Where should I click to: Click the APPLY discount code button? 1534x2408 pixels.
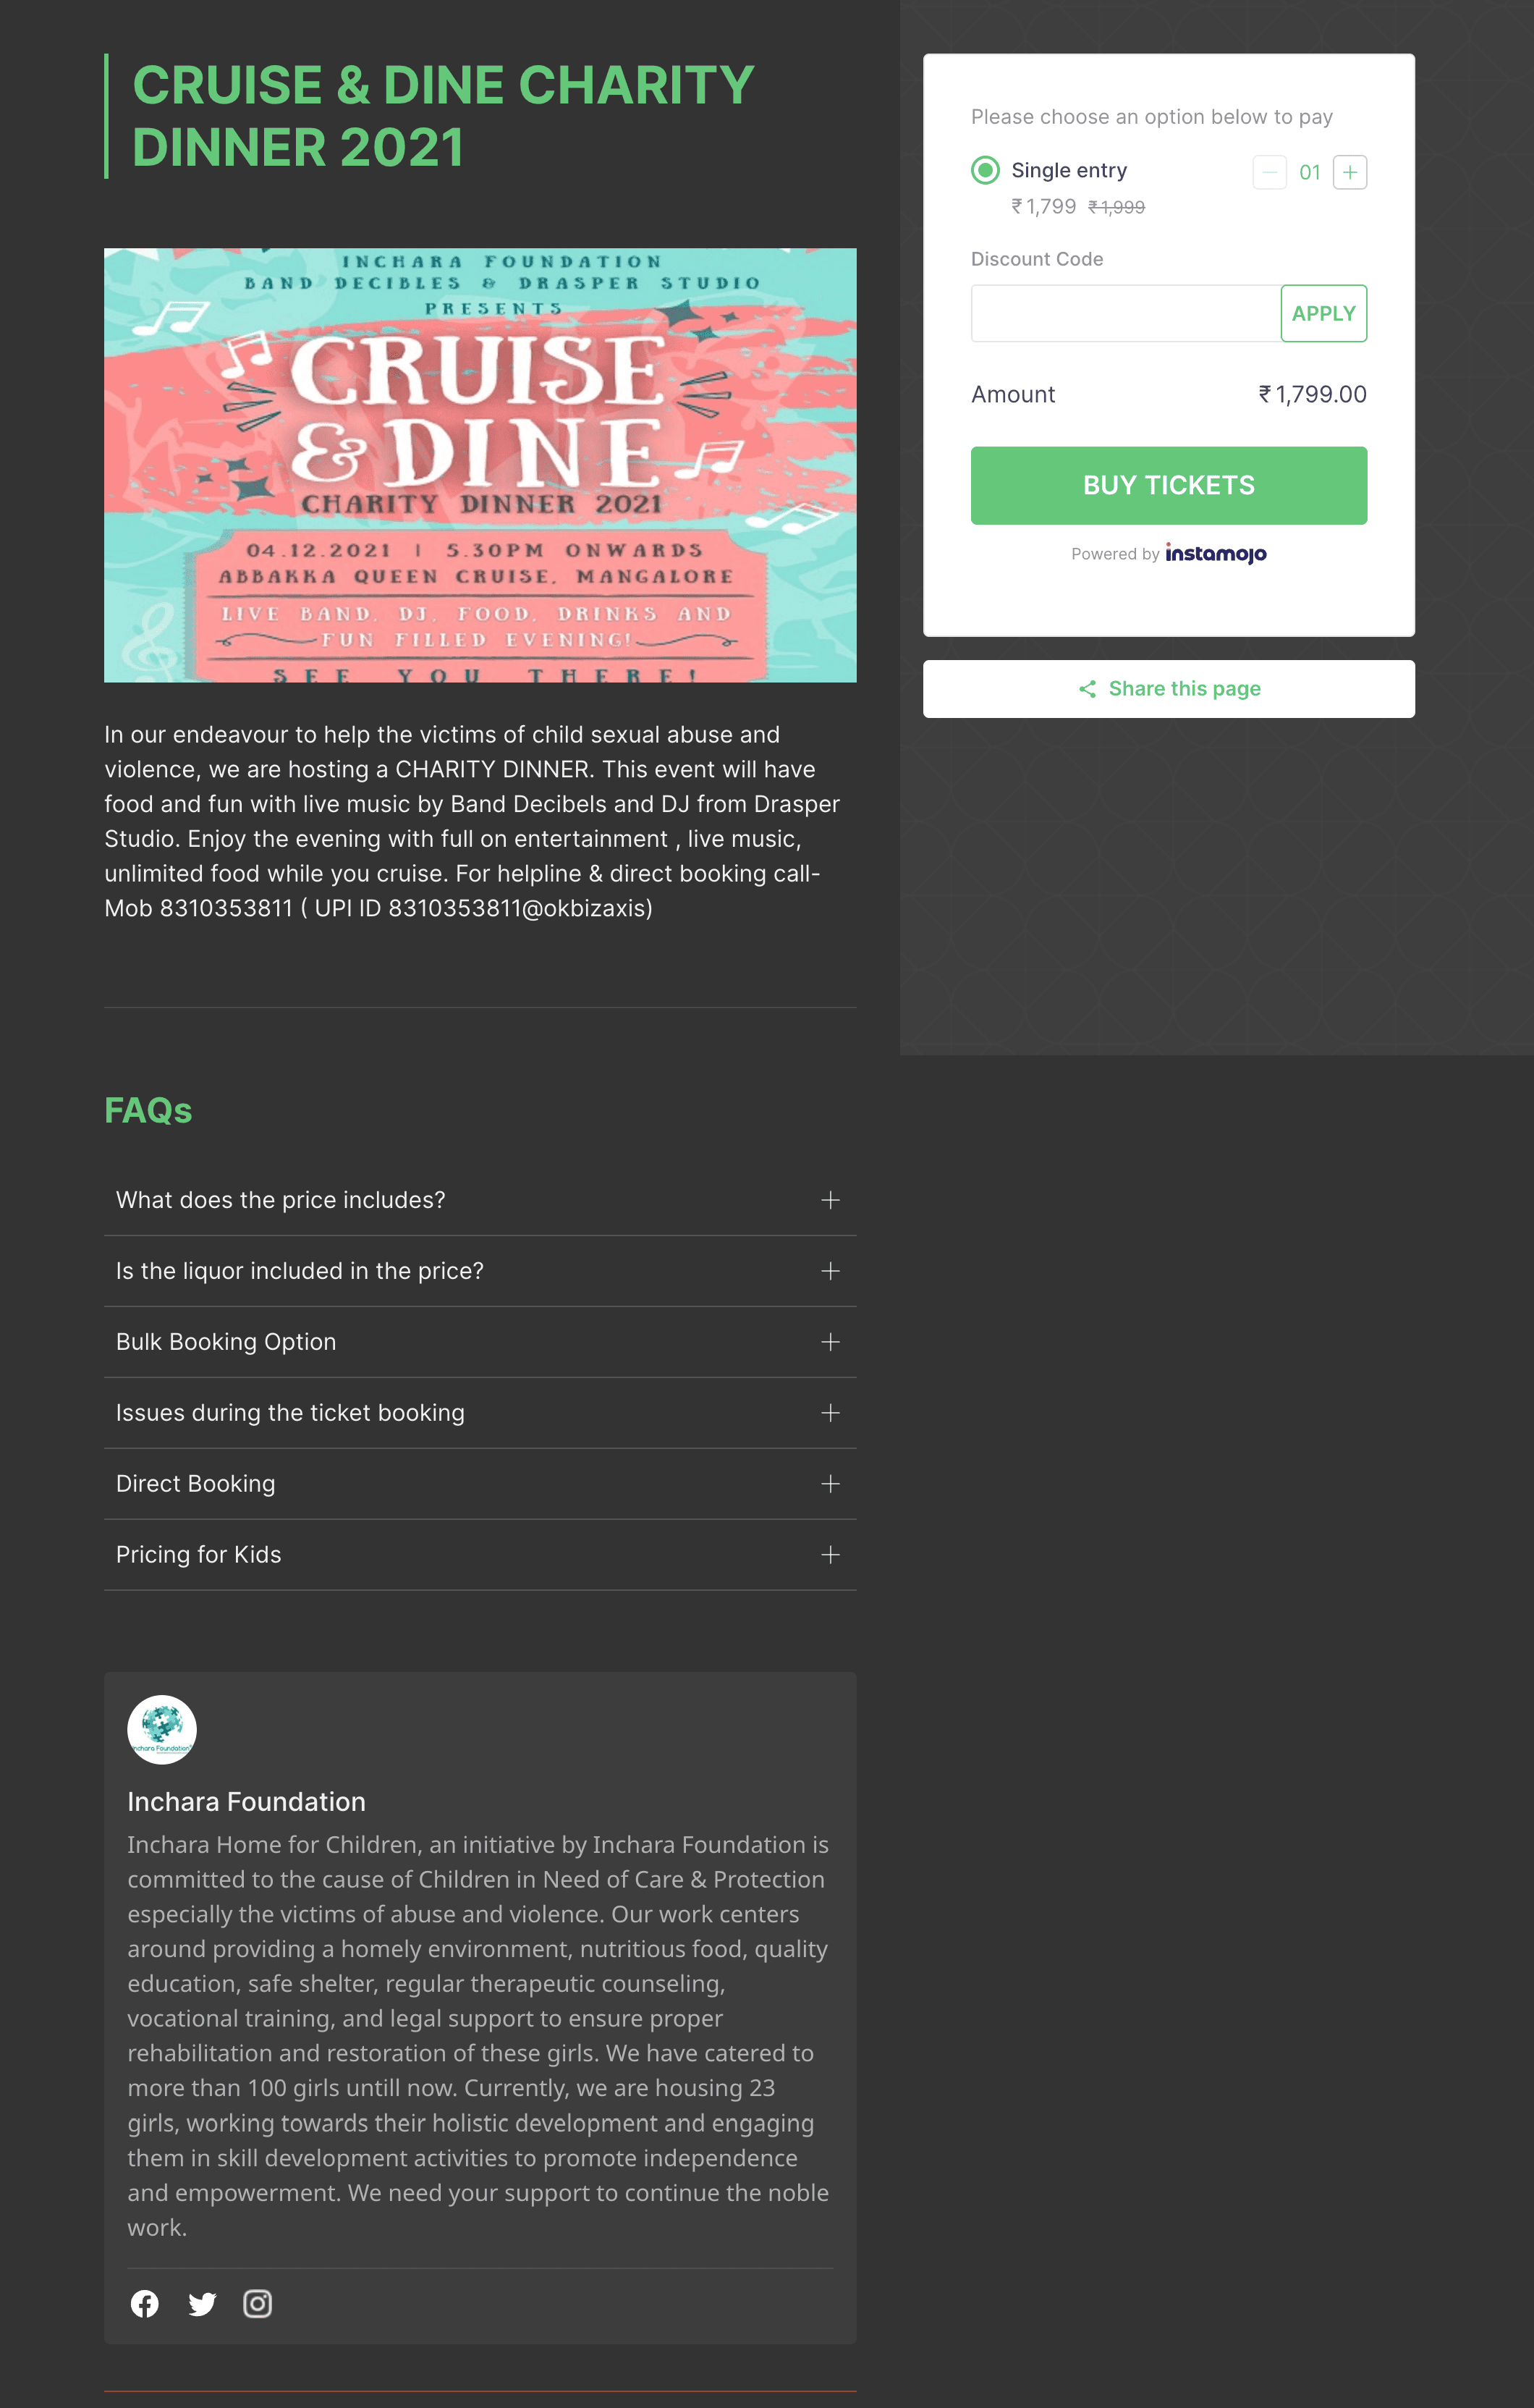1323,314
